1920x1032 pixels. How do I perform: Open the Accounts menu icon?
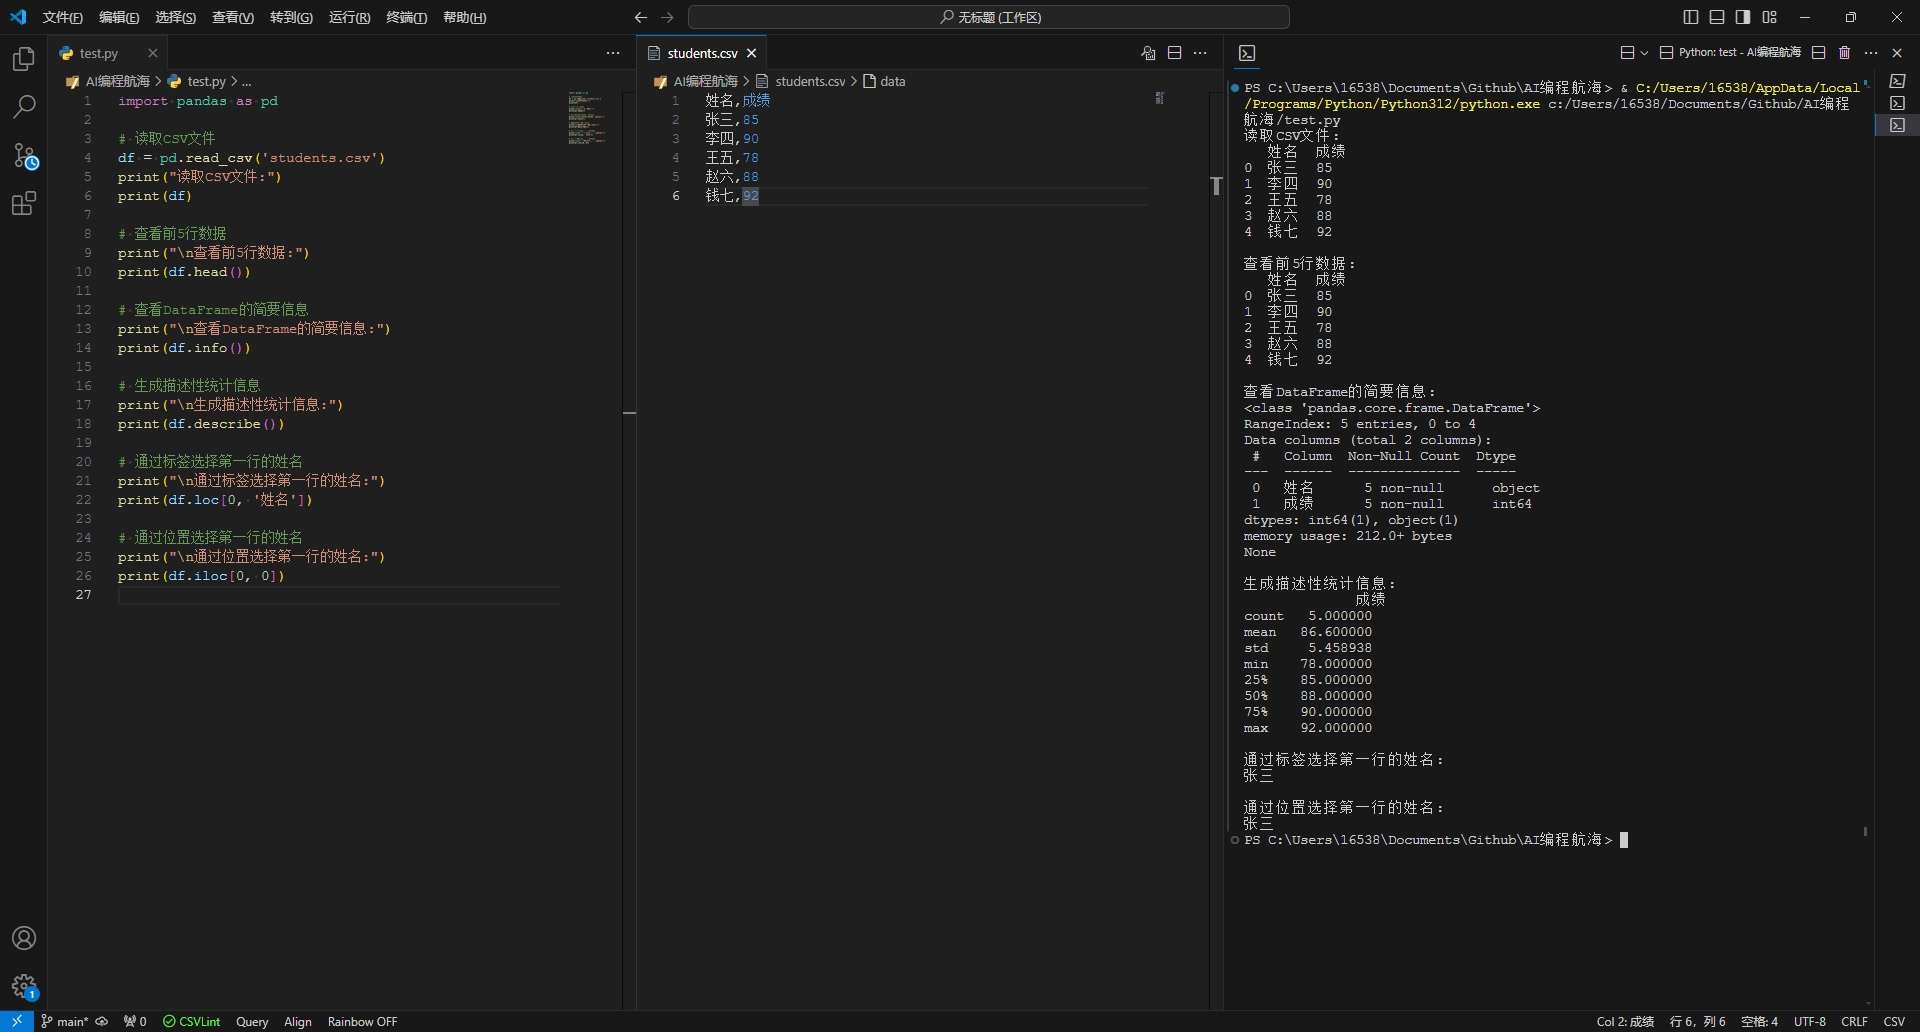click(x=24, y=938)
